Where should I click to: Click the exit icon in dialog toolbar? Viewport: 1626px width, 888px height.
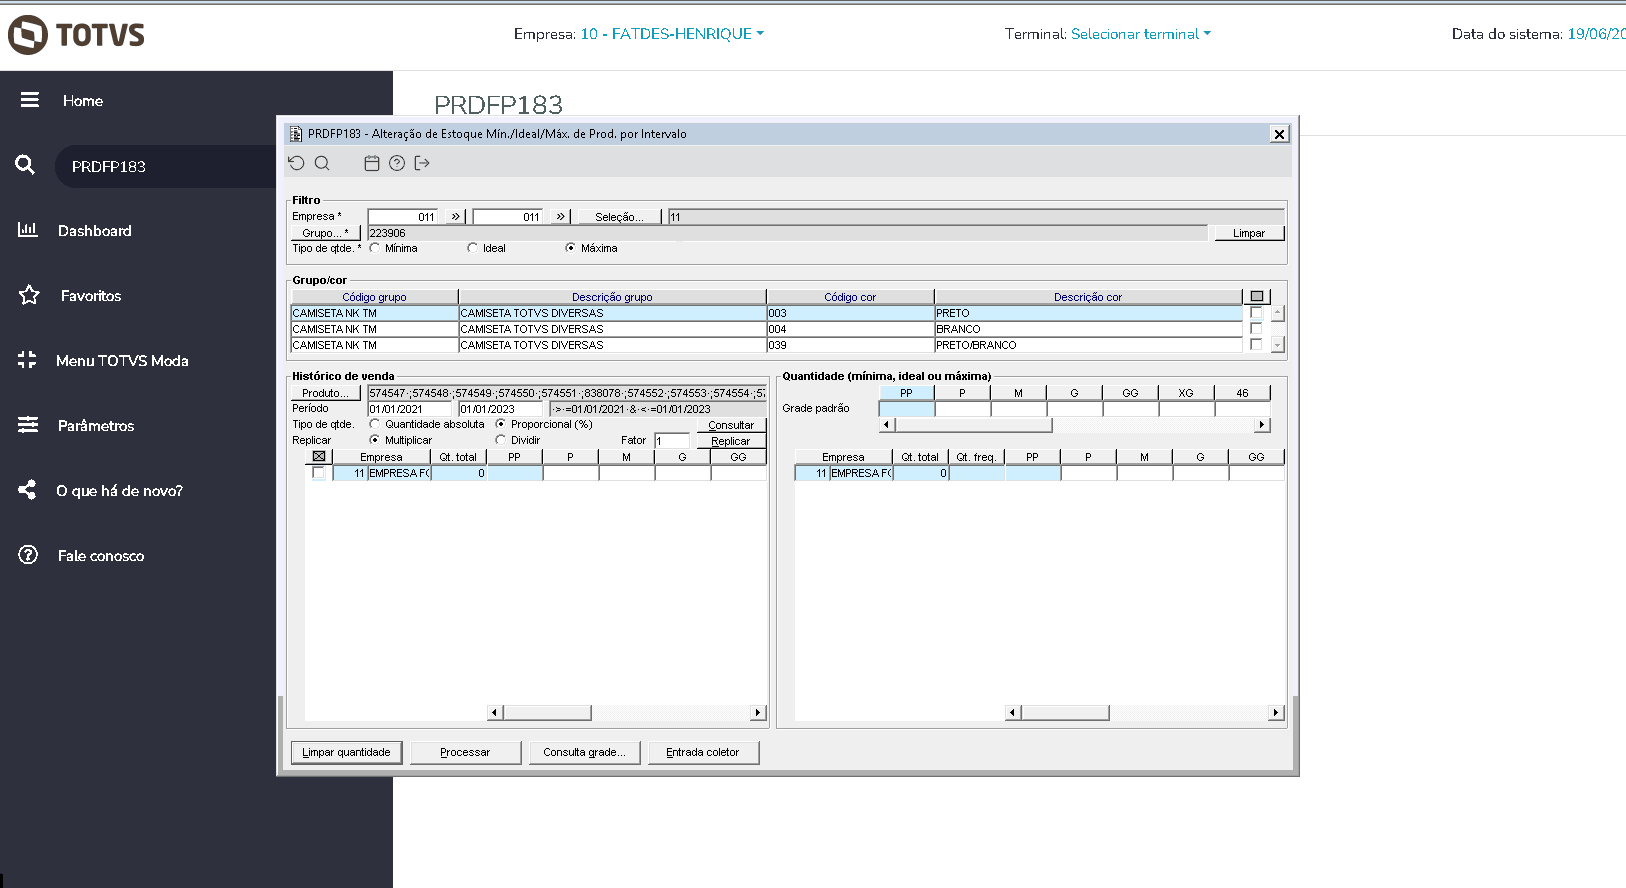point(422,163)
